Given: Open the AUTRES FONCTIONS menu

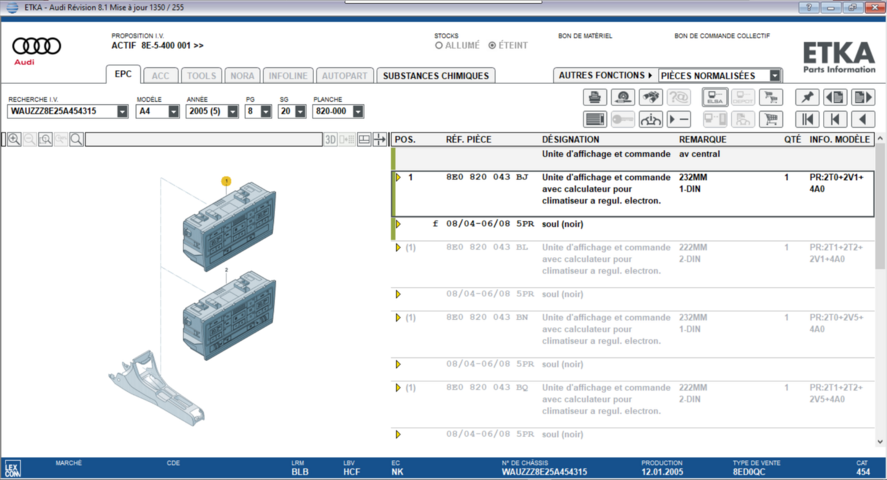Looking at the screenshot, I should click(605, 75).
